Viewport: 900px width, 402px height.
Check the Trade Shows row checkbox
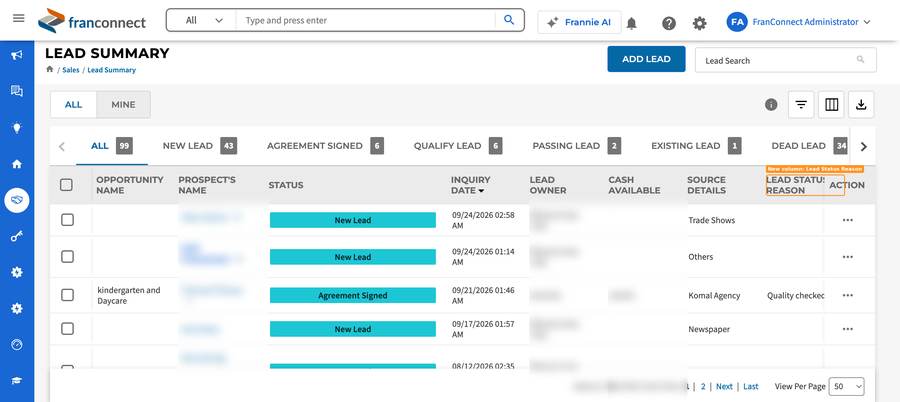coord(68,220)
